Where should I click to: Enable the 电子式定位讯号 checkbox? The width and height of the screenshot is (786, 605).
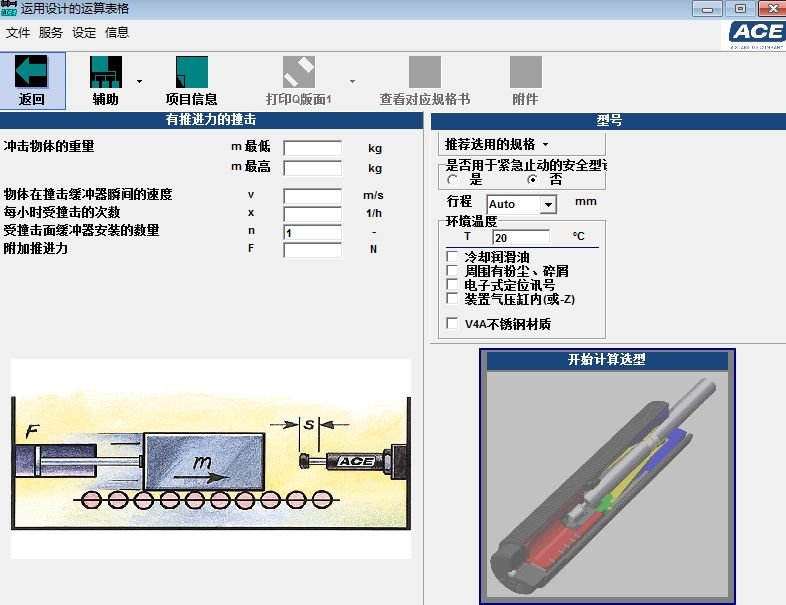pyautogui.click(x=452, y=285)
